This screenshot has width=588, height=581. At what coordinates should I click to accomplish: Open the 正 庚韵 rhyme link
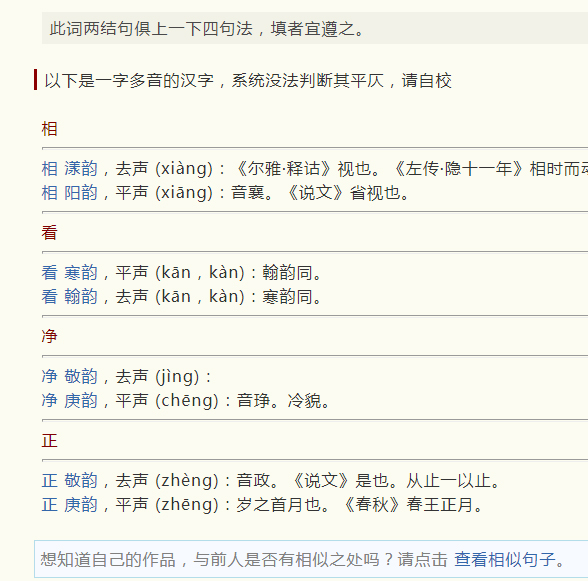click(69, 505)
